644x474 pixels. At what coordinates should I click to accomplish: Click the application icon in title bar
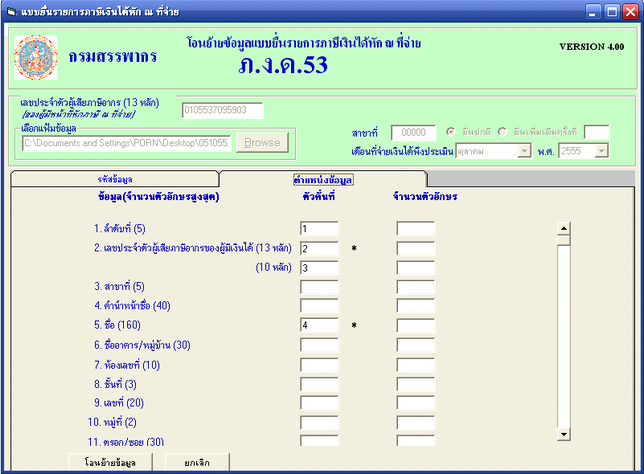[x=10, y=11]
